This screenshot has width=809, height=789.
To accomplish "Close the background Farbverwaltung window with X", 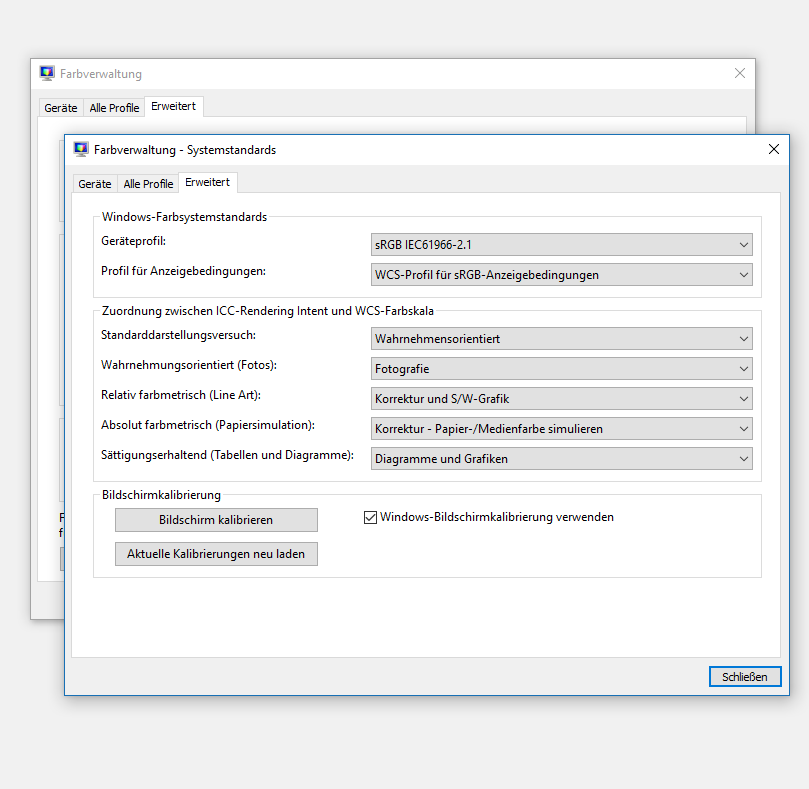I will (739, 73).
